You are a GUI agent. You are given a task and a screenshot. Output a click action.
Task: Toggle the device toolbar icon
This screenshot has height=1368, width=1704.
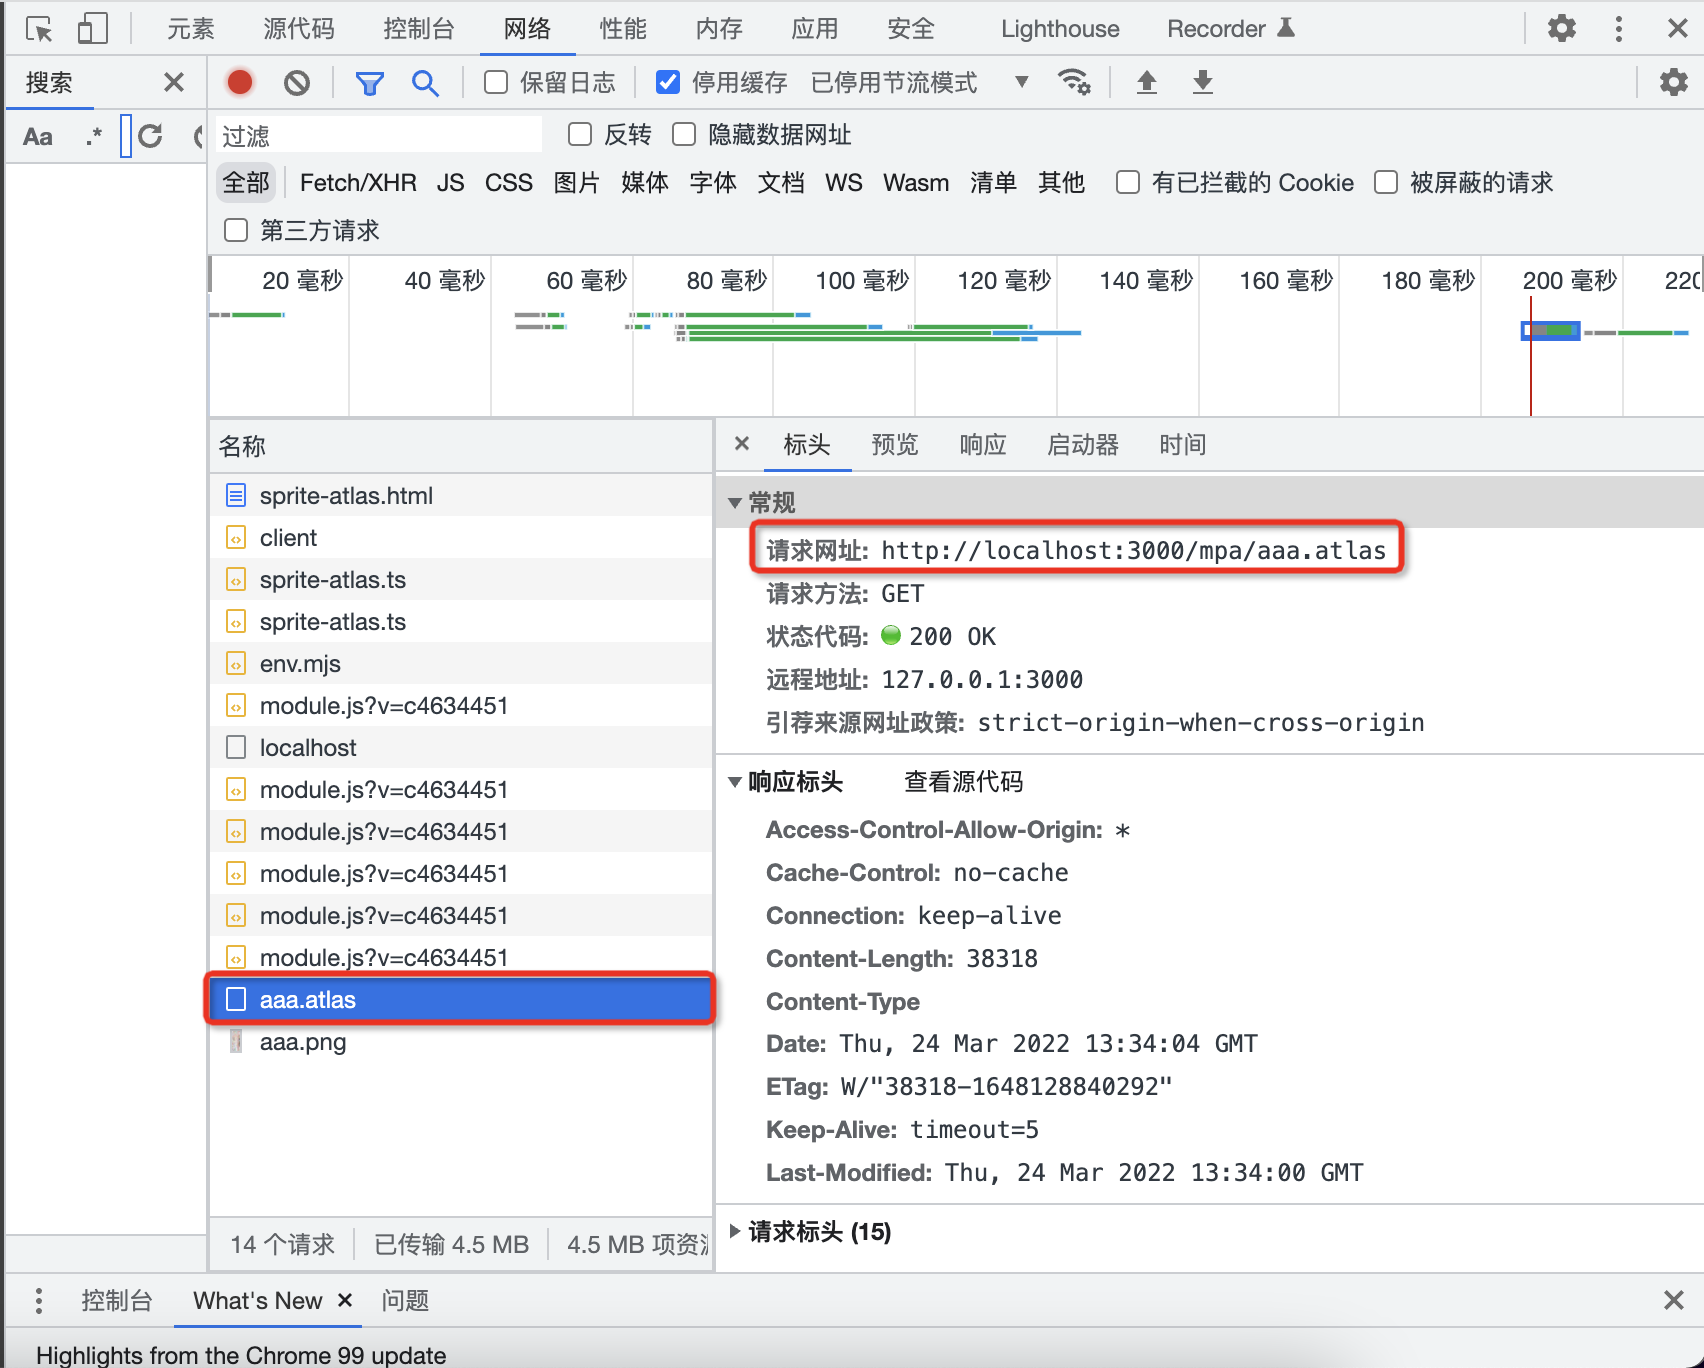92,29
